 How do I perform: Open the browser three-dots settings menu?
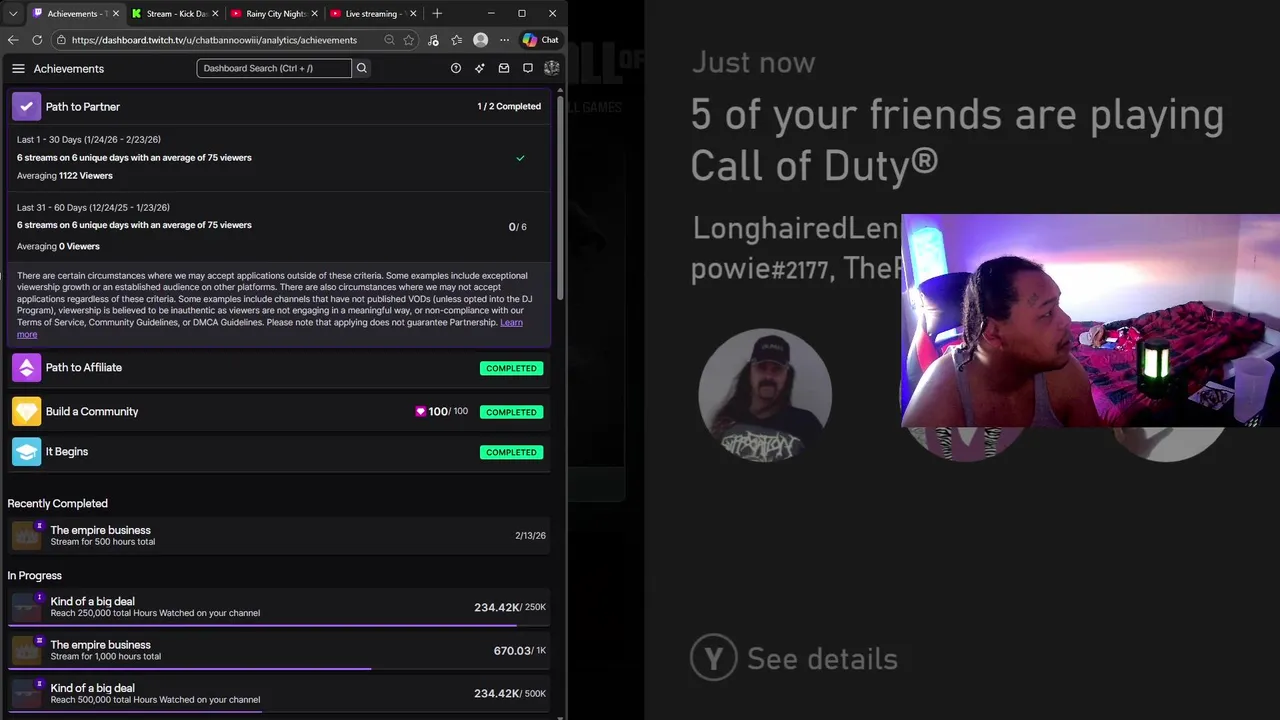tap(504, 40)
